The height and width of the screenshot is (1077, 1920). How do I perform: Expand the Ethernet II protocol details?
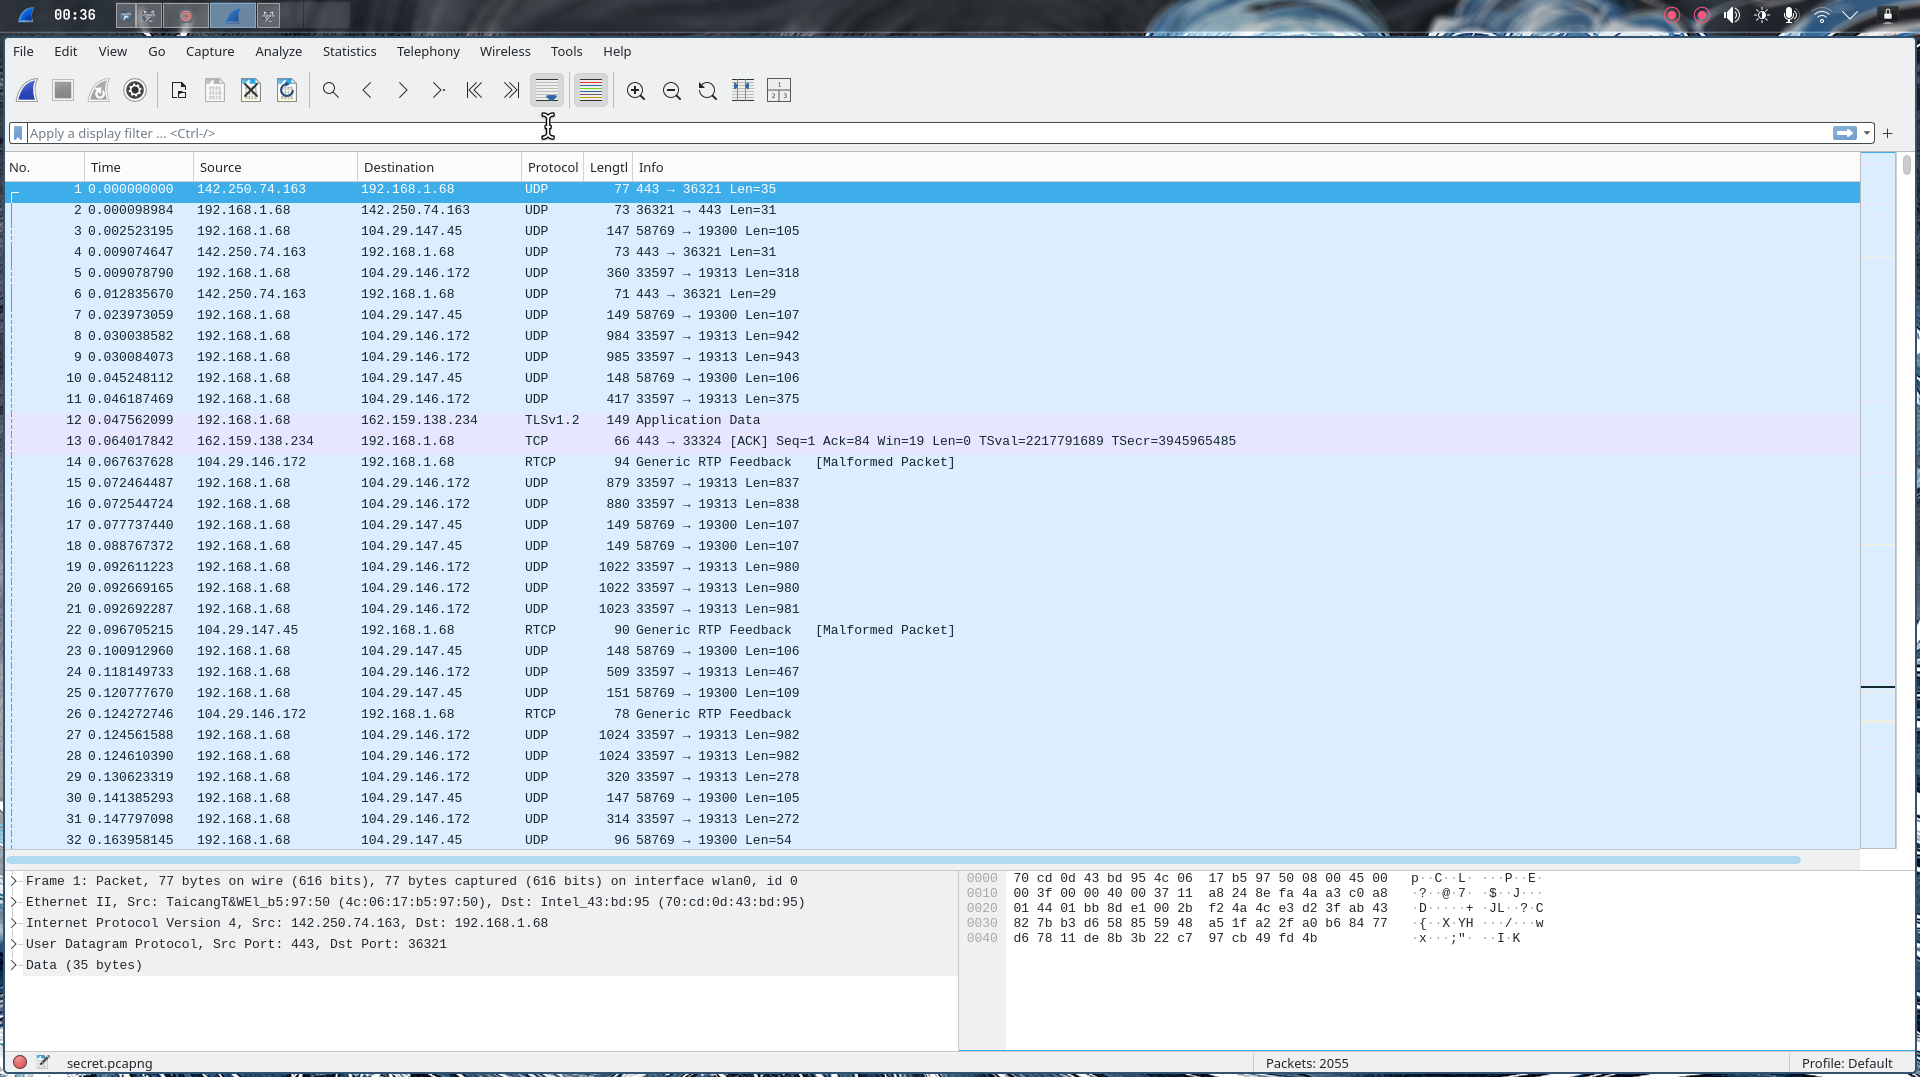(14, 901)
